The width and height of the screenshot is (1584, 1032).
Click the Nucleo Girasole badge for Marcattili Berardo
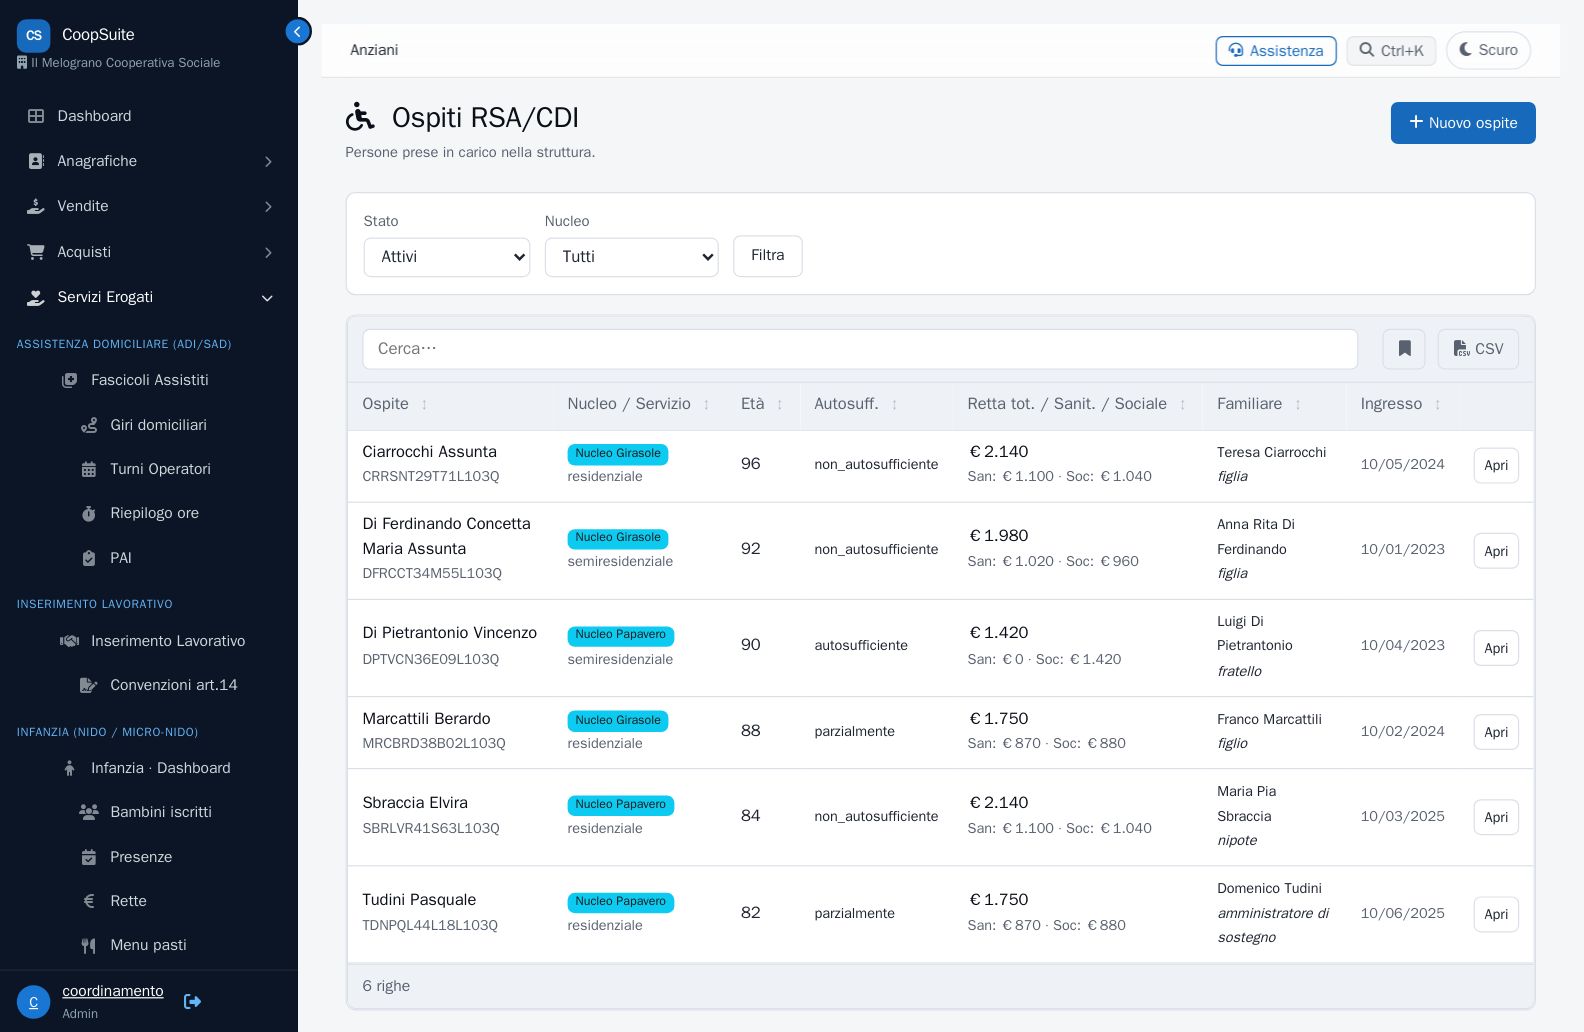618,721
